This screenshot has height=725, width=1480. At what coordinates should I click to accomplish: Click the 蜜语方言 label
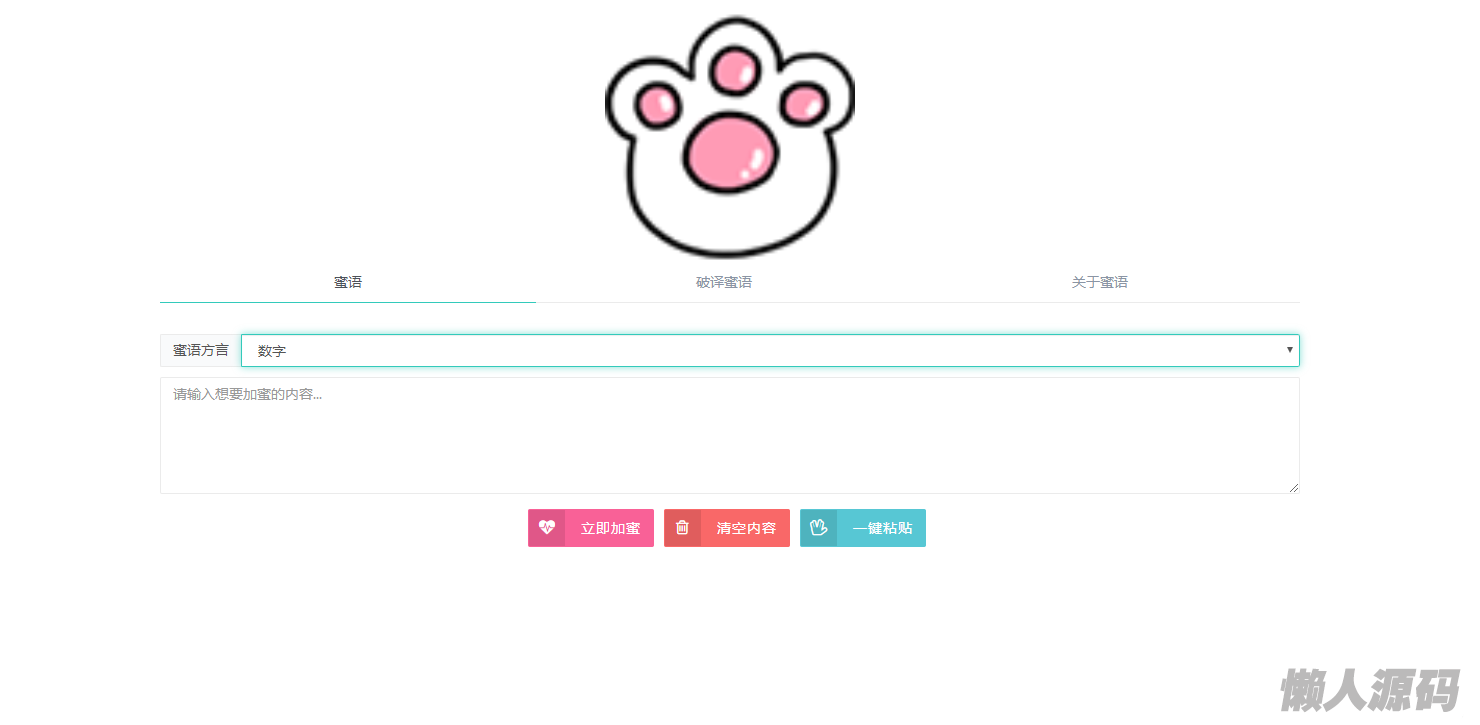point(200,350)
